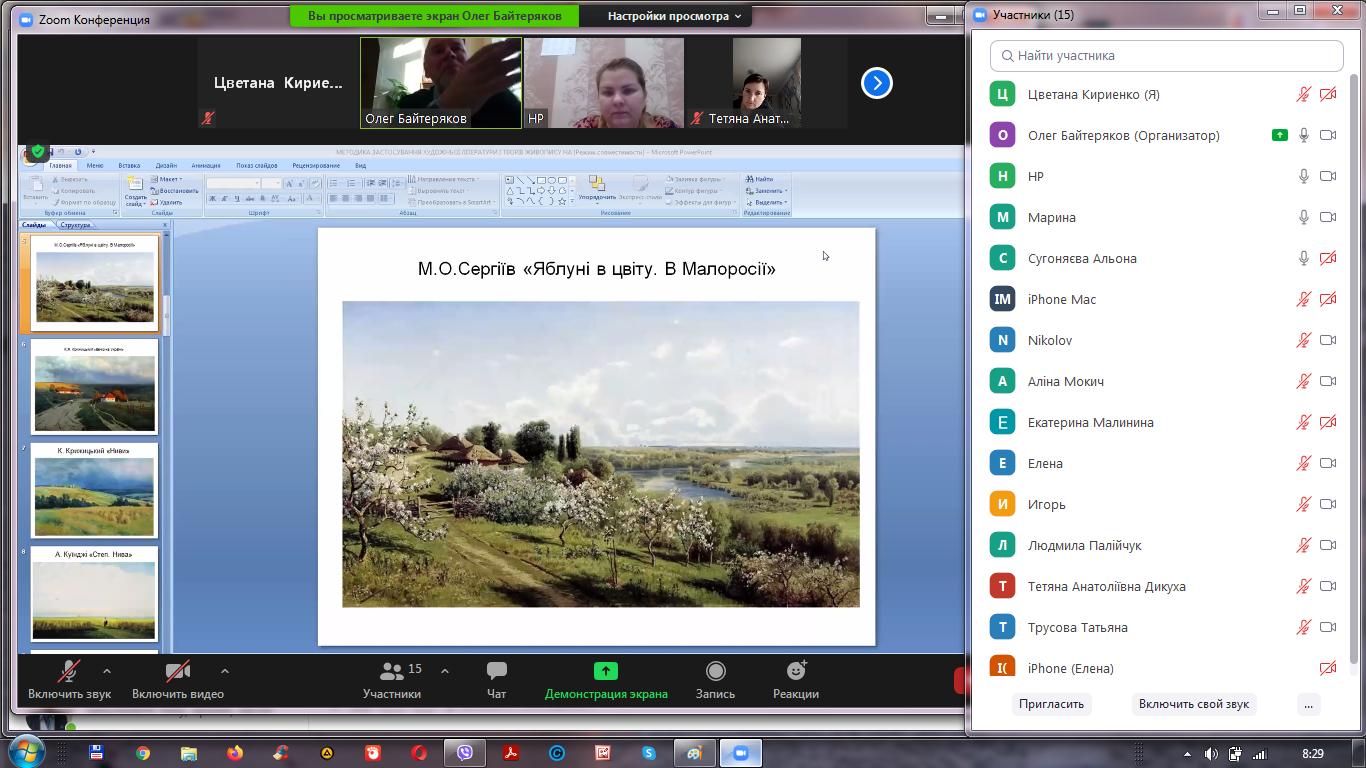This screenshot has width=1366, height=768.
Task: Click the Participants icon in Zoom toolbar
Action: pos(392,672)
